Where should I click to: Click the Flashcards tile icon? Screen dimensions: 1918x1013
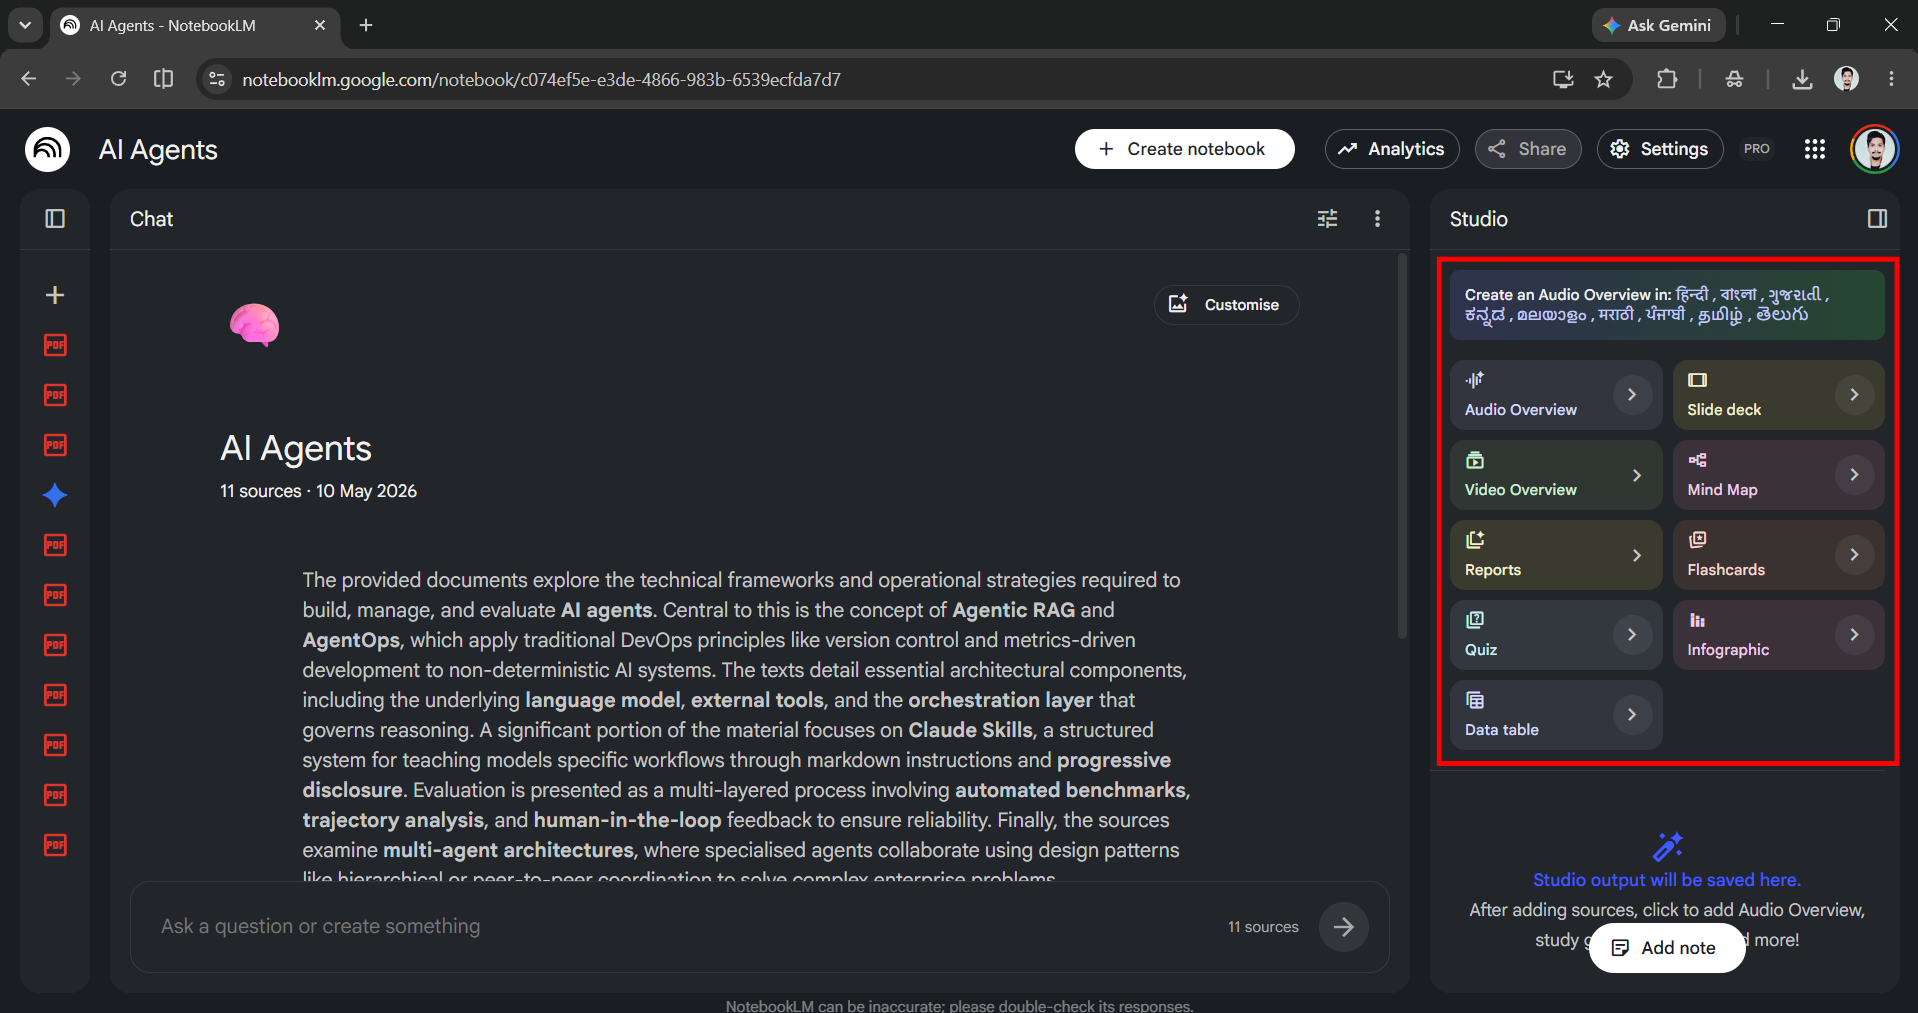click(1697, 540)
